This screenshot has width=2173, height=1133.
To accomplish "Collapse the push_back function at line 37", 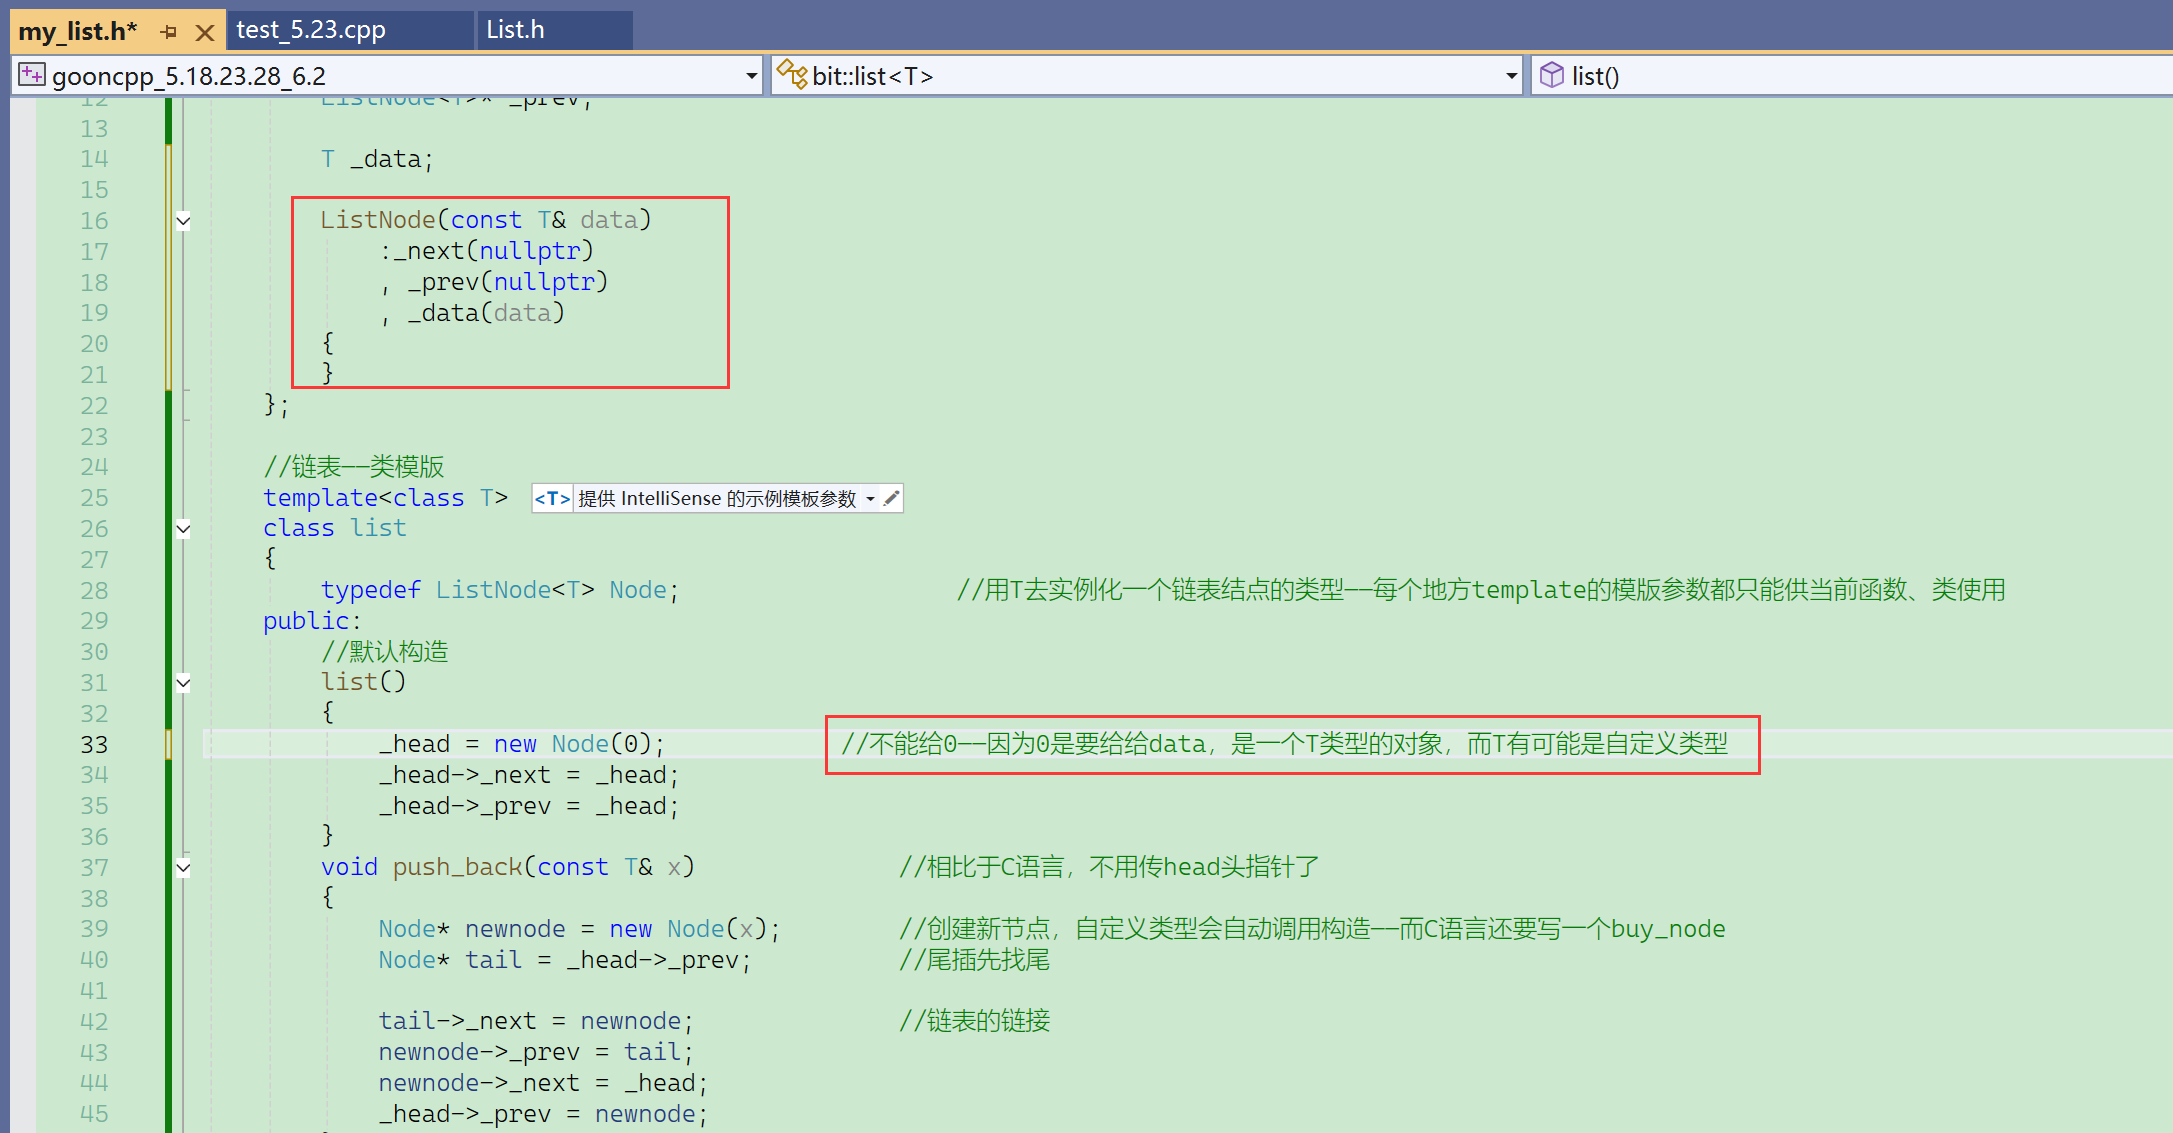I will click(184, 868).
